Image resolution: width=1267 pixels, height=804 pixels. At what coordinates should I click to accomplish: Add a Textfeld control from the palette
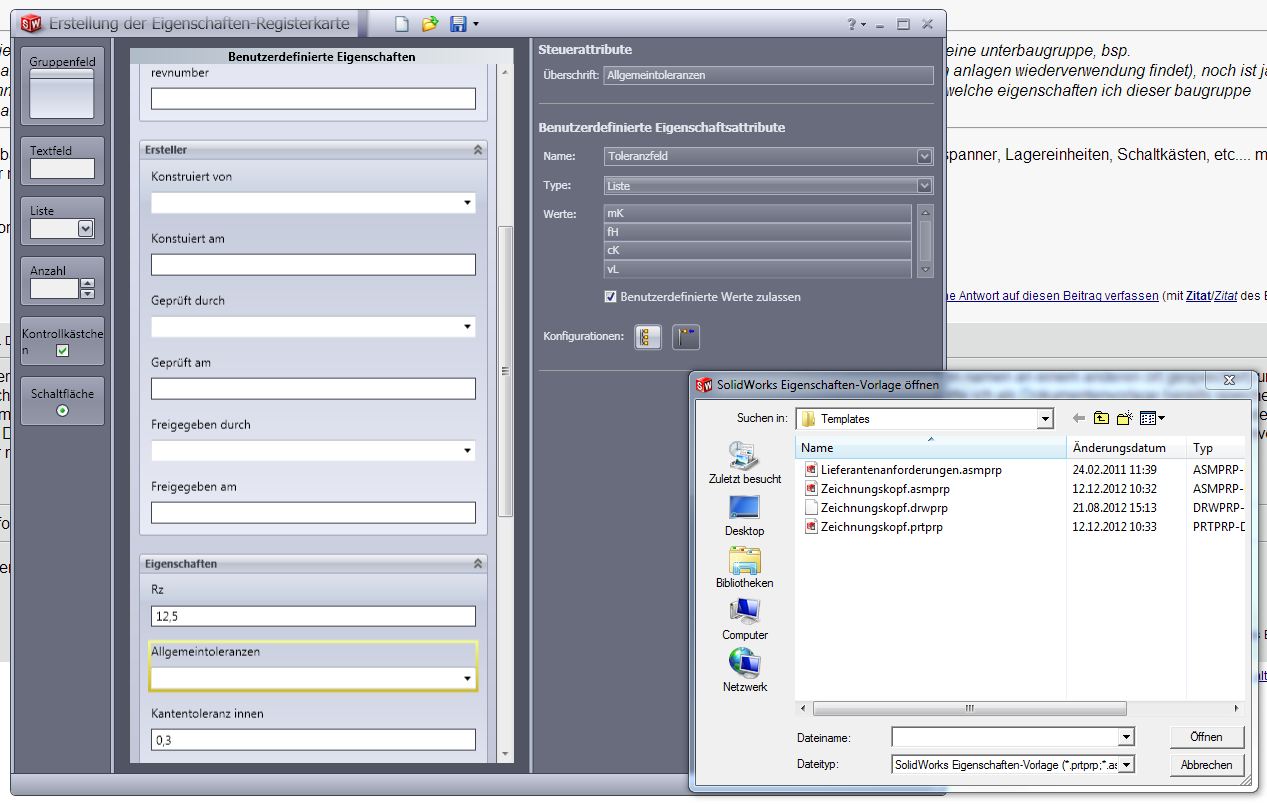(x=62, y=161)
